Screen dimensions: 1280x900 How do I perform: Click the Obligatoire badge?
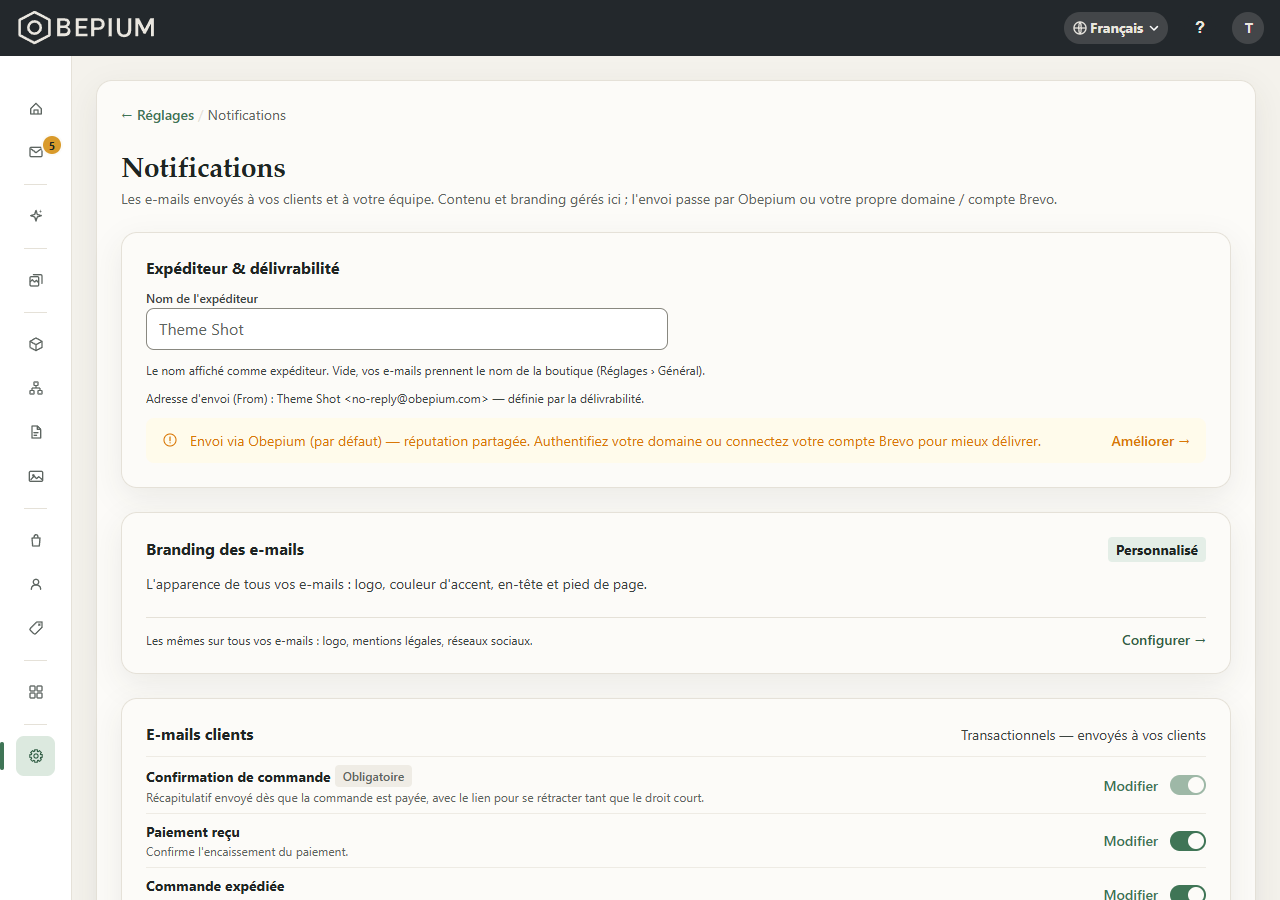click(374, 777)
